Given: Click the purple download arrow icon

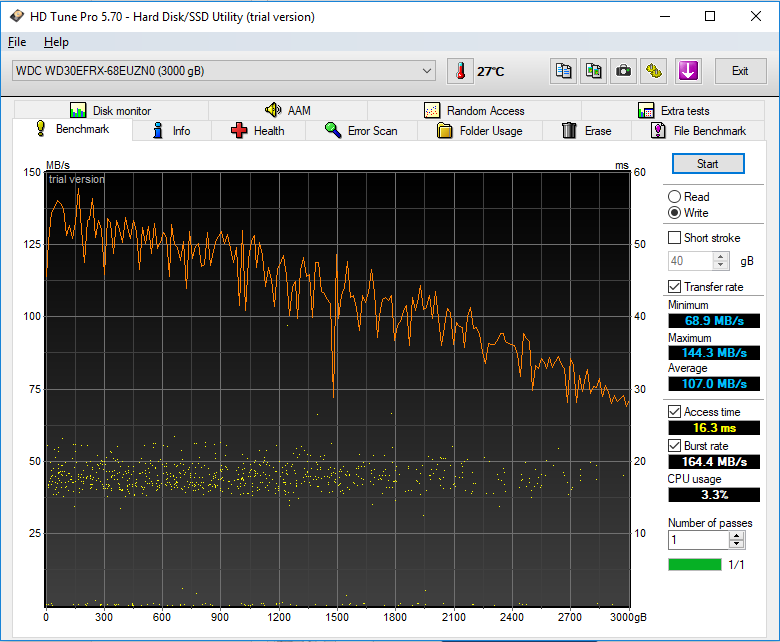Looking at the screenshot, I should coord(688,71).
